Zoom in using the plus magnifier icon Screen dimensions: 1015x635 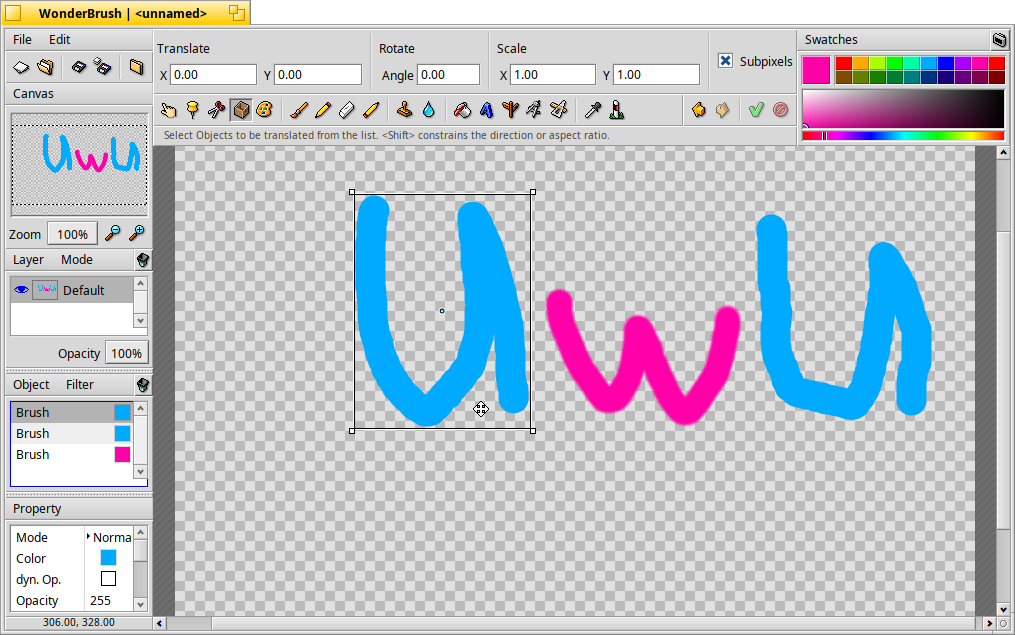point(137,233)
